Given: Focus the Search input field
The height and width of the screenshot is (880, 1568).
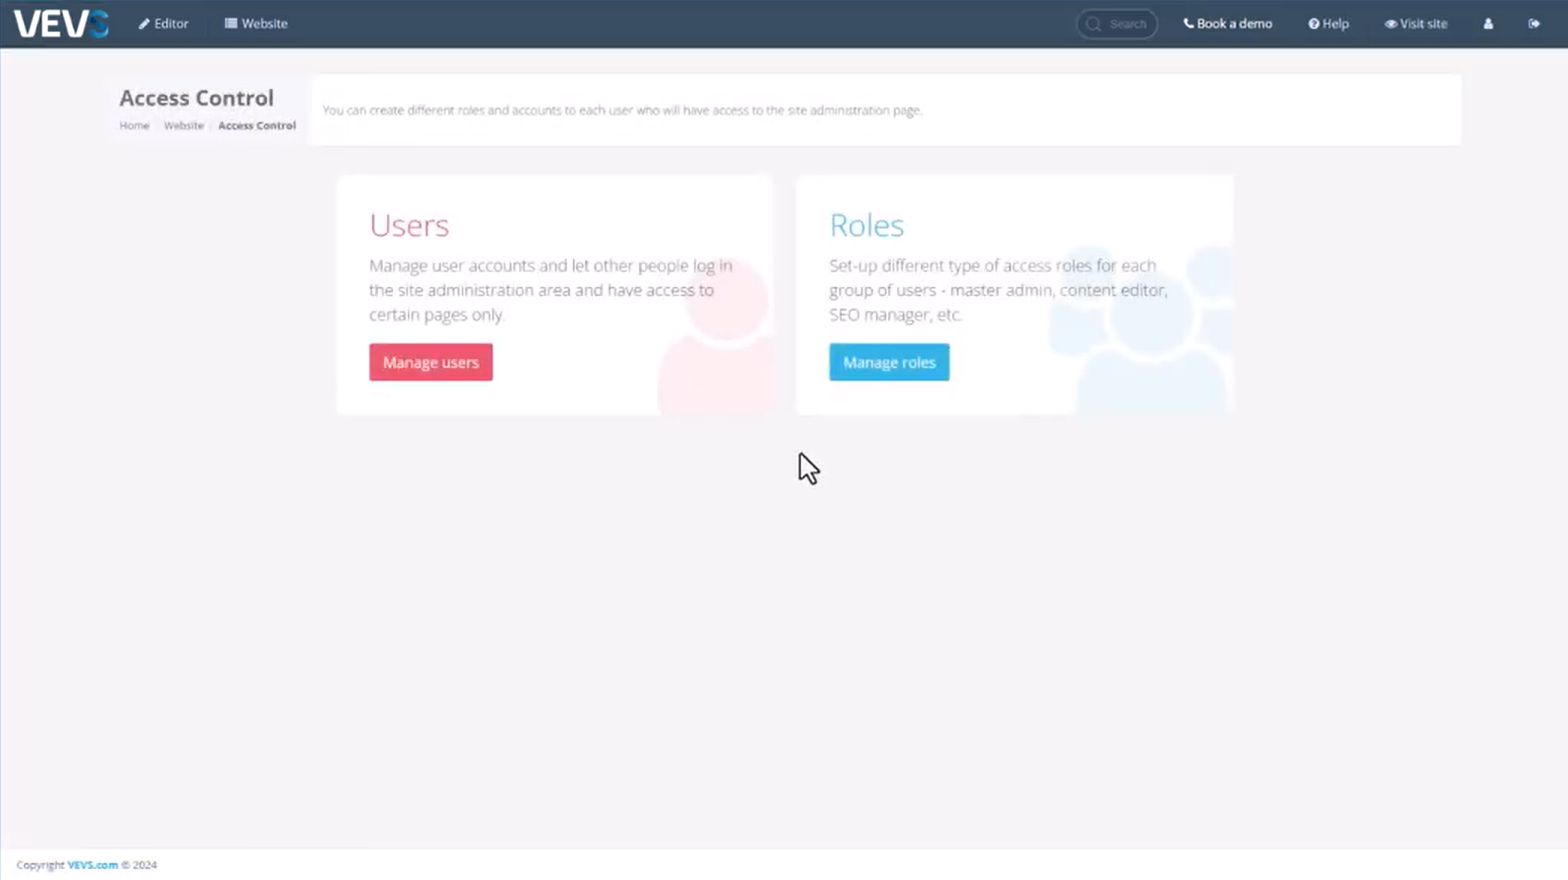Looking at the screenshot, I should click(1128, 24).
